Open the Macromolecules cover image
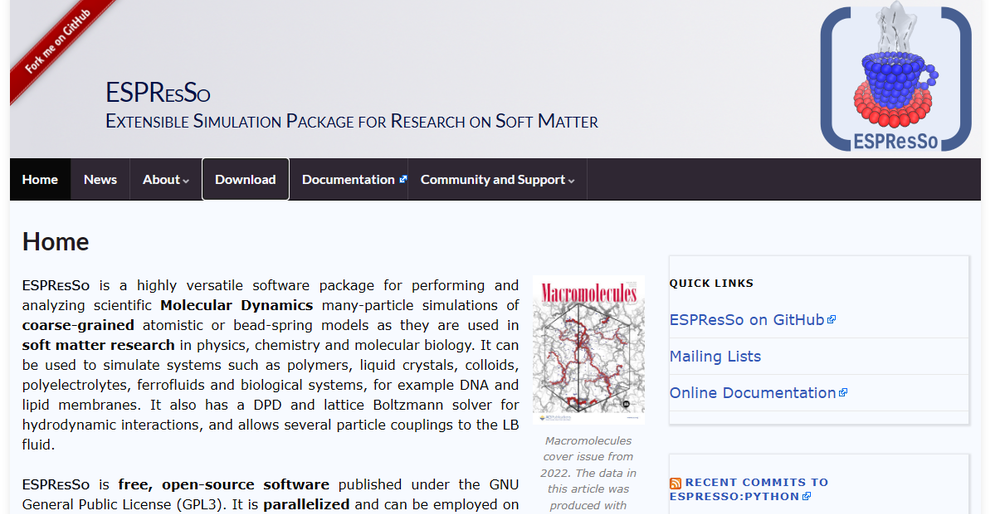The width and height of the screenshot is (1000, 514). pyautogui.click(x=589, y=349)
